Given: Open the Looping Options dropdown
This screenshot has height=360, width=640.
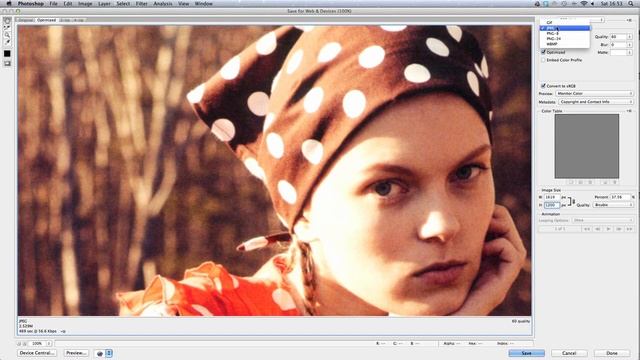Looking at the screenshot, I should click(602, 220).
